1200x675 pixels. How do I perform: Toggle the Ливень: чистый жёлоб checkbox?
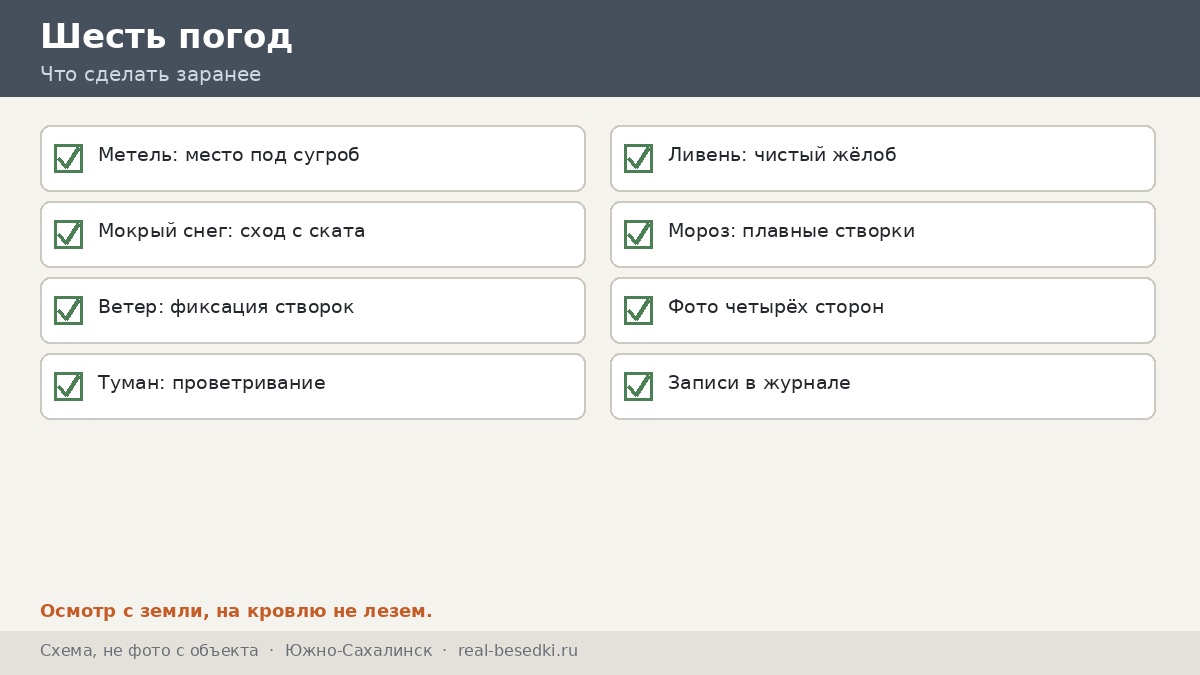tap(638, 158)
